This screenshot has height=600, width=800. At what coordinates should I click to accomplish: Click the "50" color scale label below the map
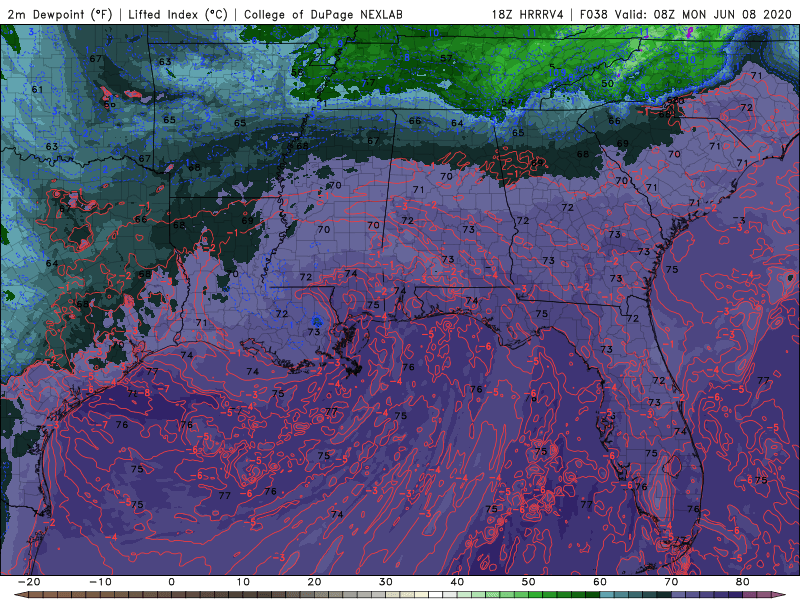pos(529,582)
